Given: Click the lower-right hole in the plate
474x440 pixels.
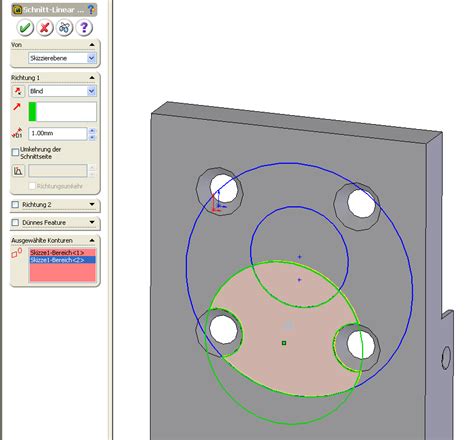Looking at the screenshot, I should (x=360, y=344).
